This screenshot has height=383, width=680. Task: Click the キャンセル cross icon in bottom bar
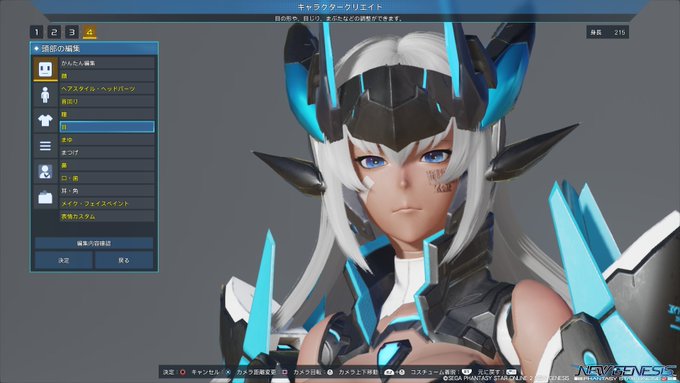pos(228,372)
